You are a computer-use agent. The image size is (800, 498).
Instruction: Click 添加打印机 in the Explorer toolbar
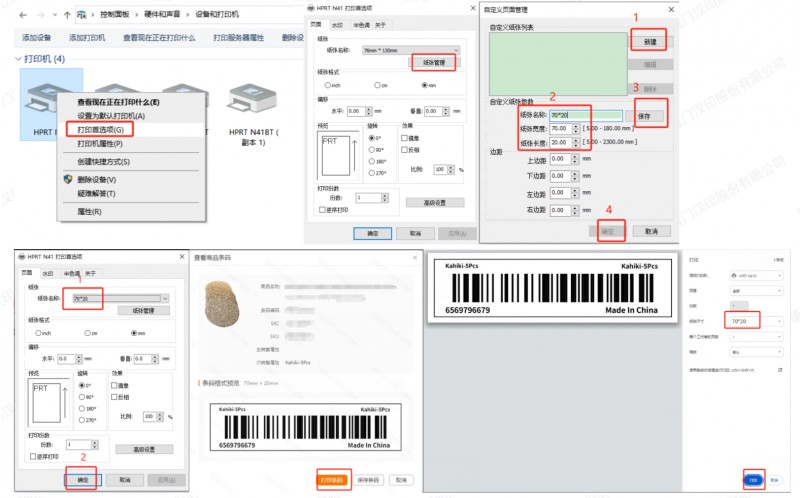click(89, 37)
